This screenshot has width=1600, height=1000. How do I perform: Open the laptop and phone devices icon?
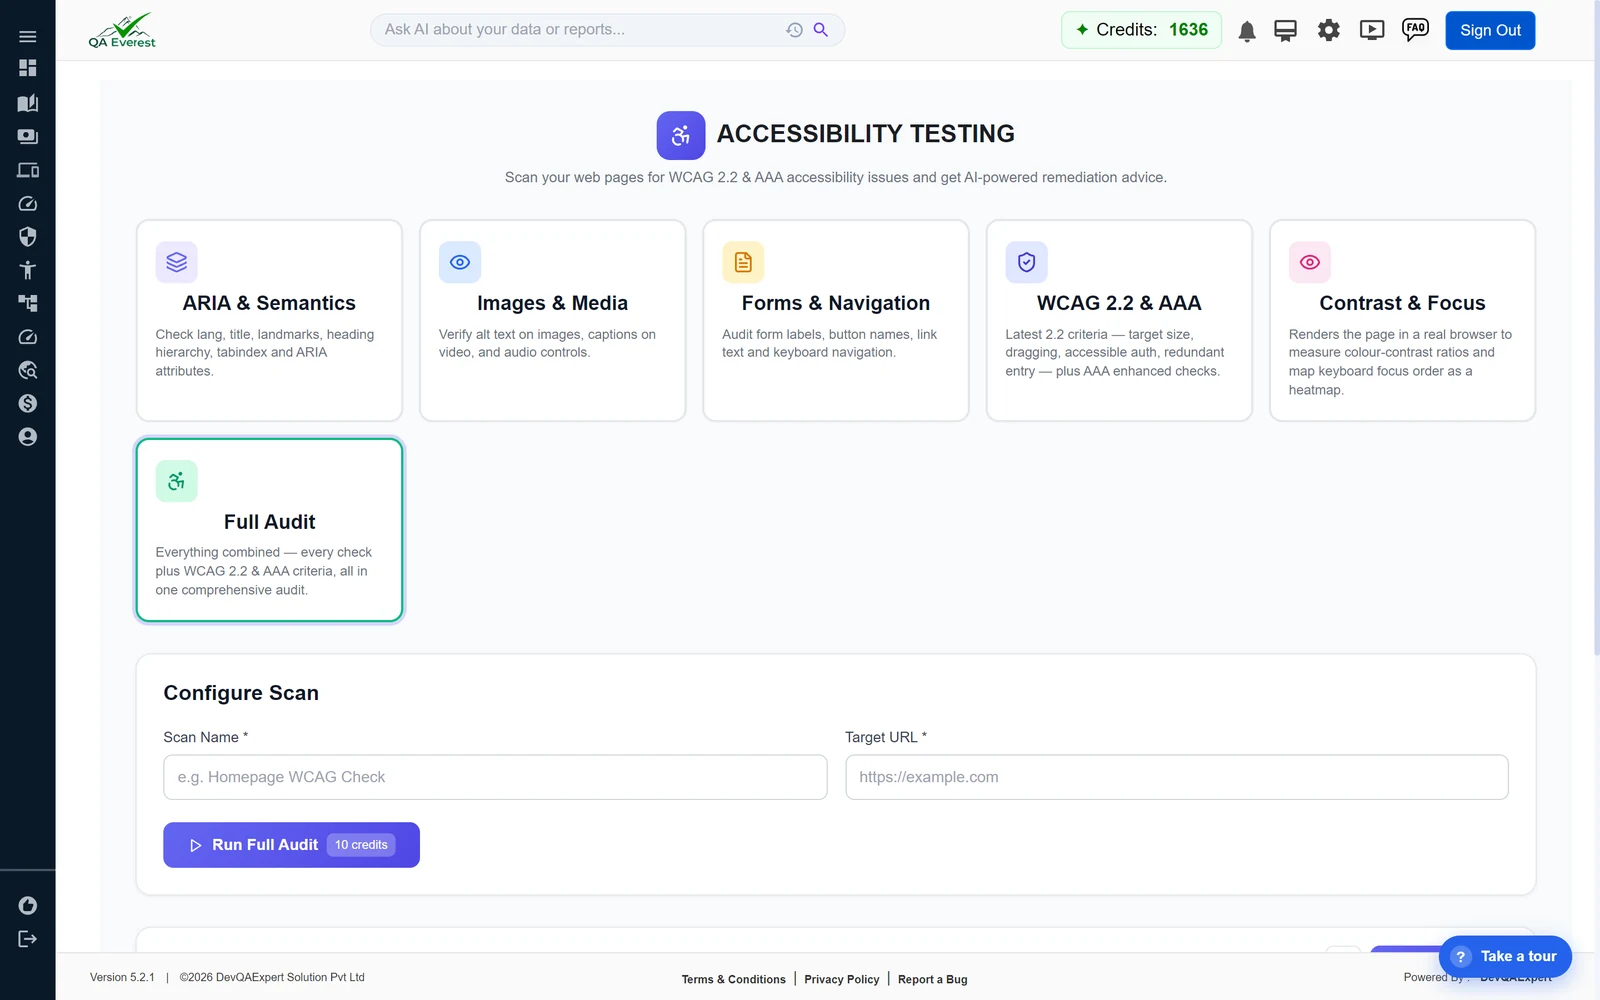27,170
